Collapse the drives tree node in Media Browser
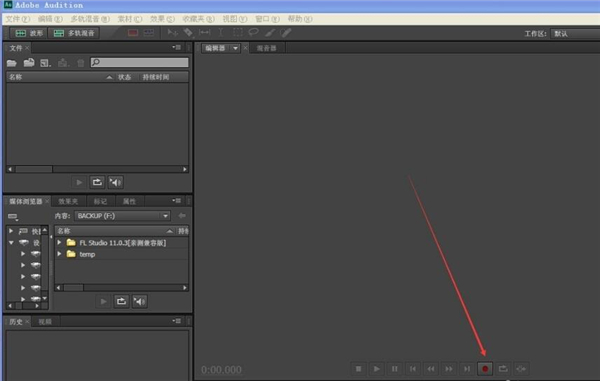The image size is (600, 381). (11, 243)
